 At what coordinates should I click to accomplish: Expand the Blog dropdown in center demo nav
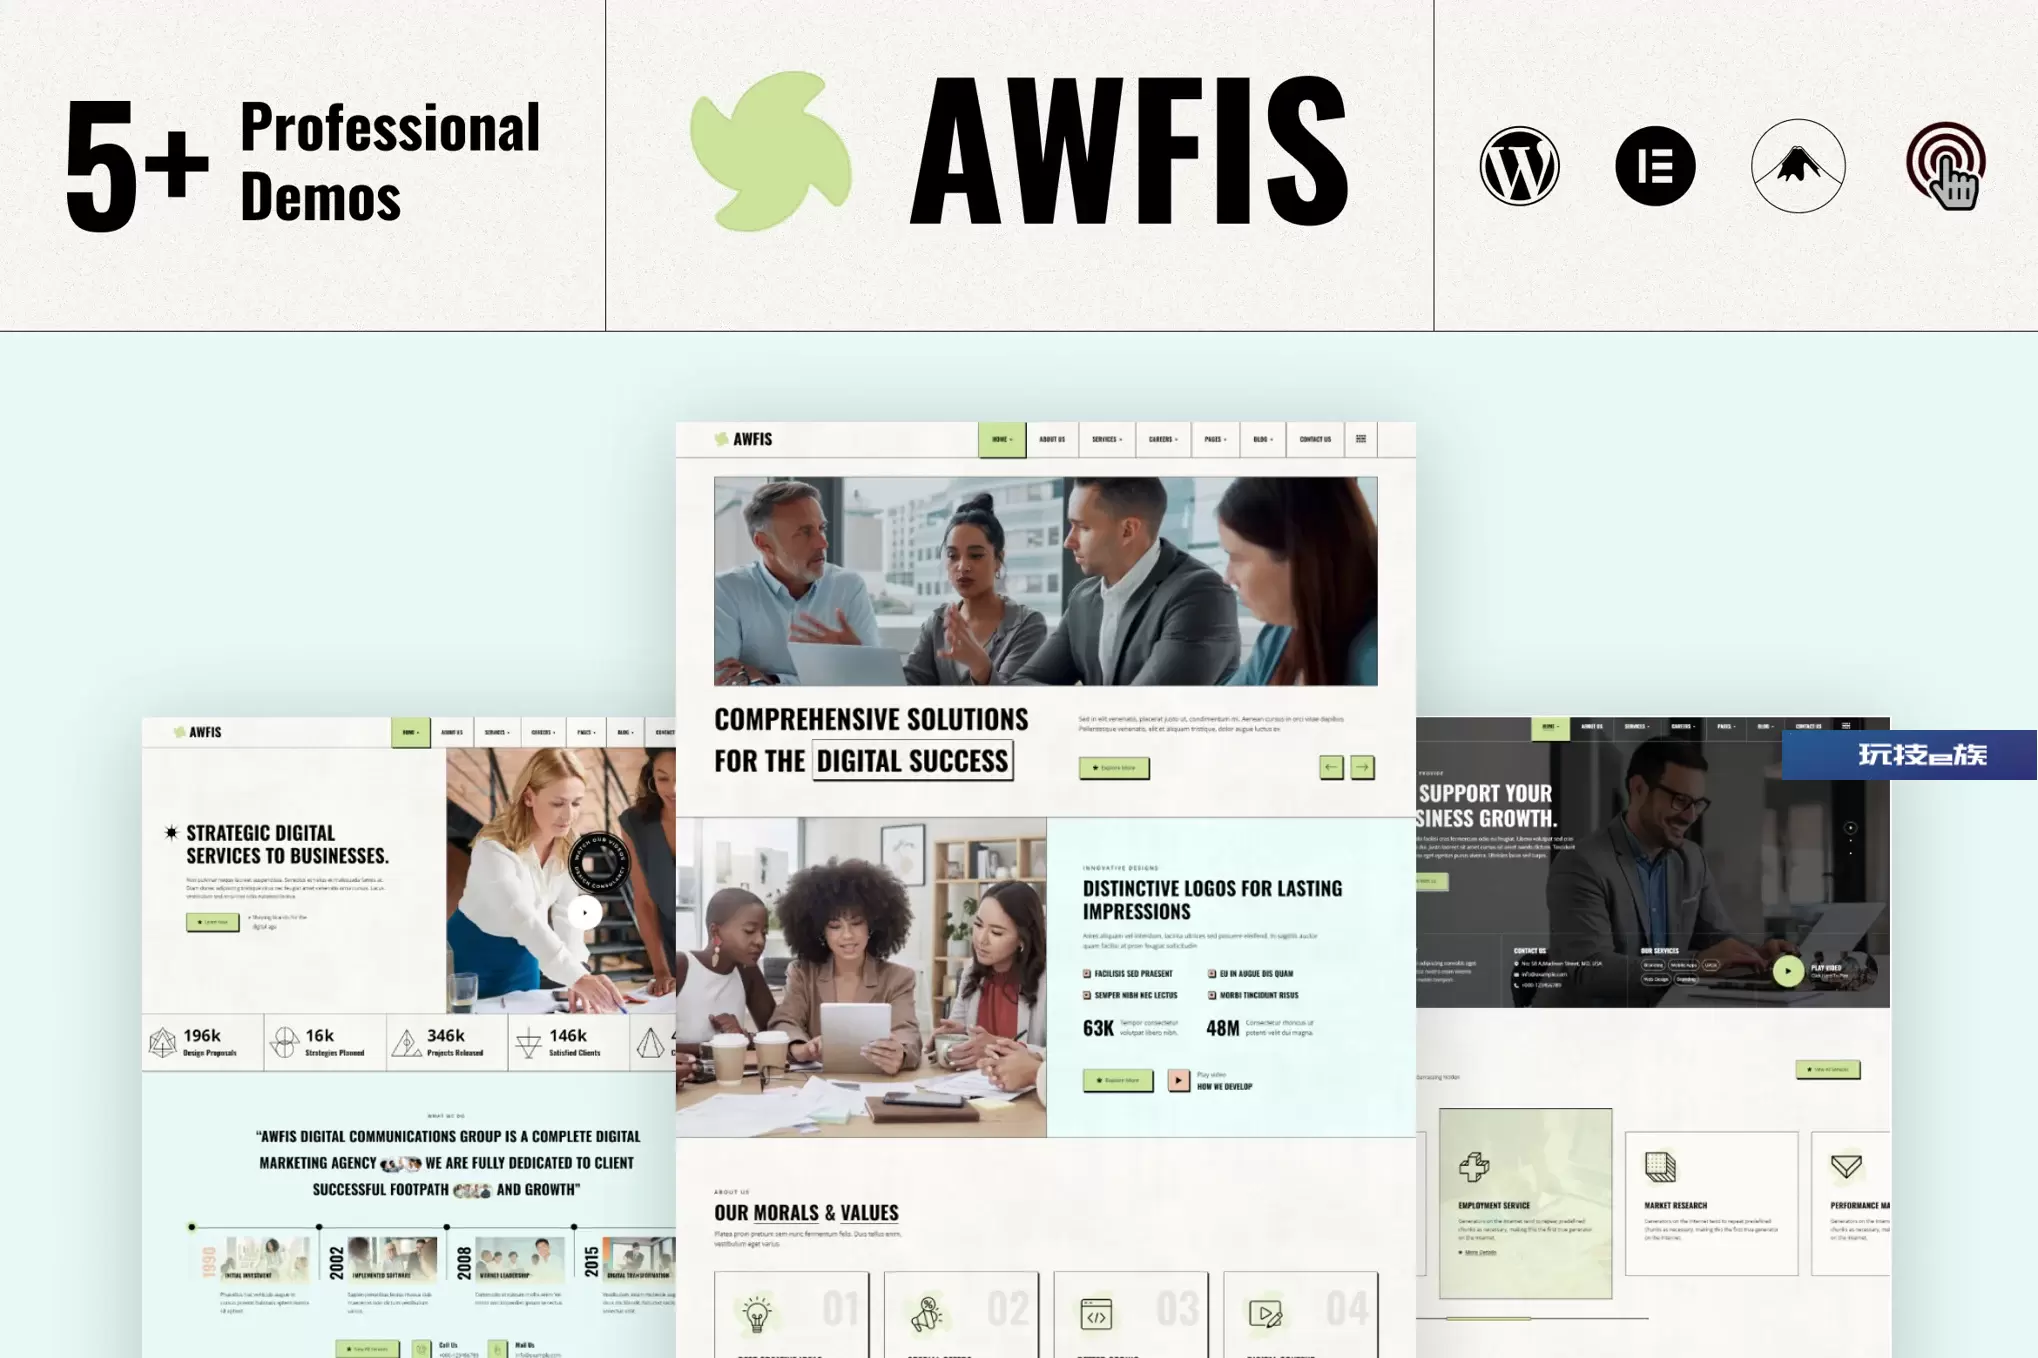(x=1263, y=439)
